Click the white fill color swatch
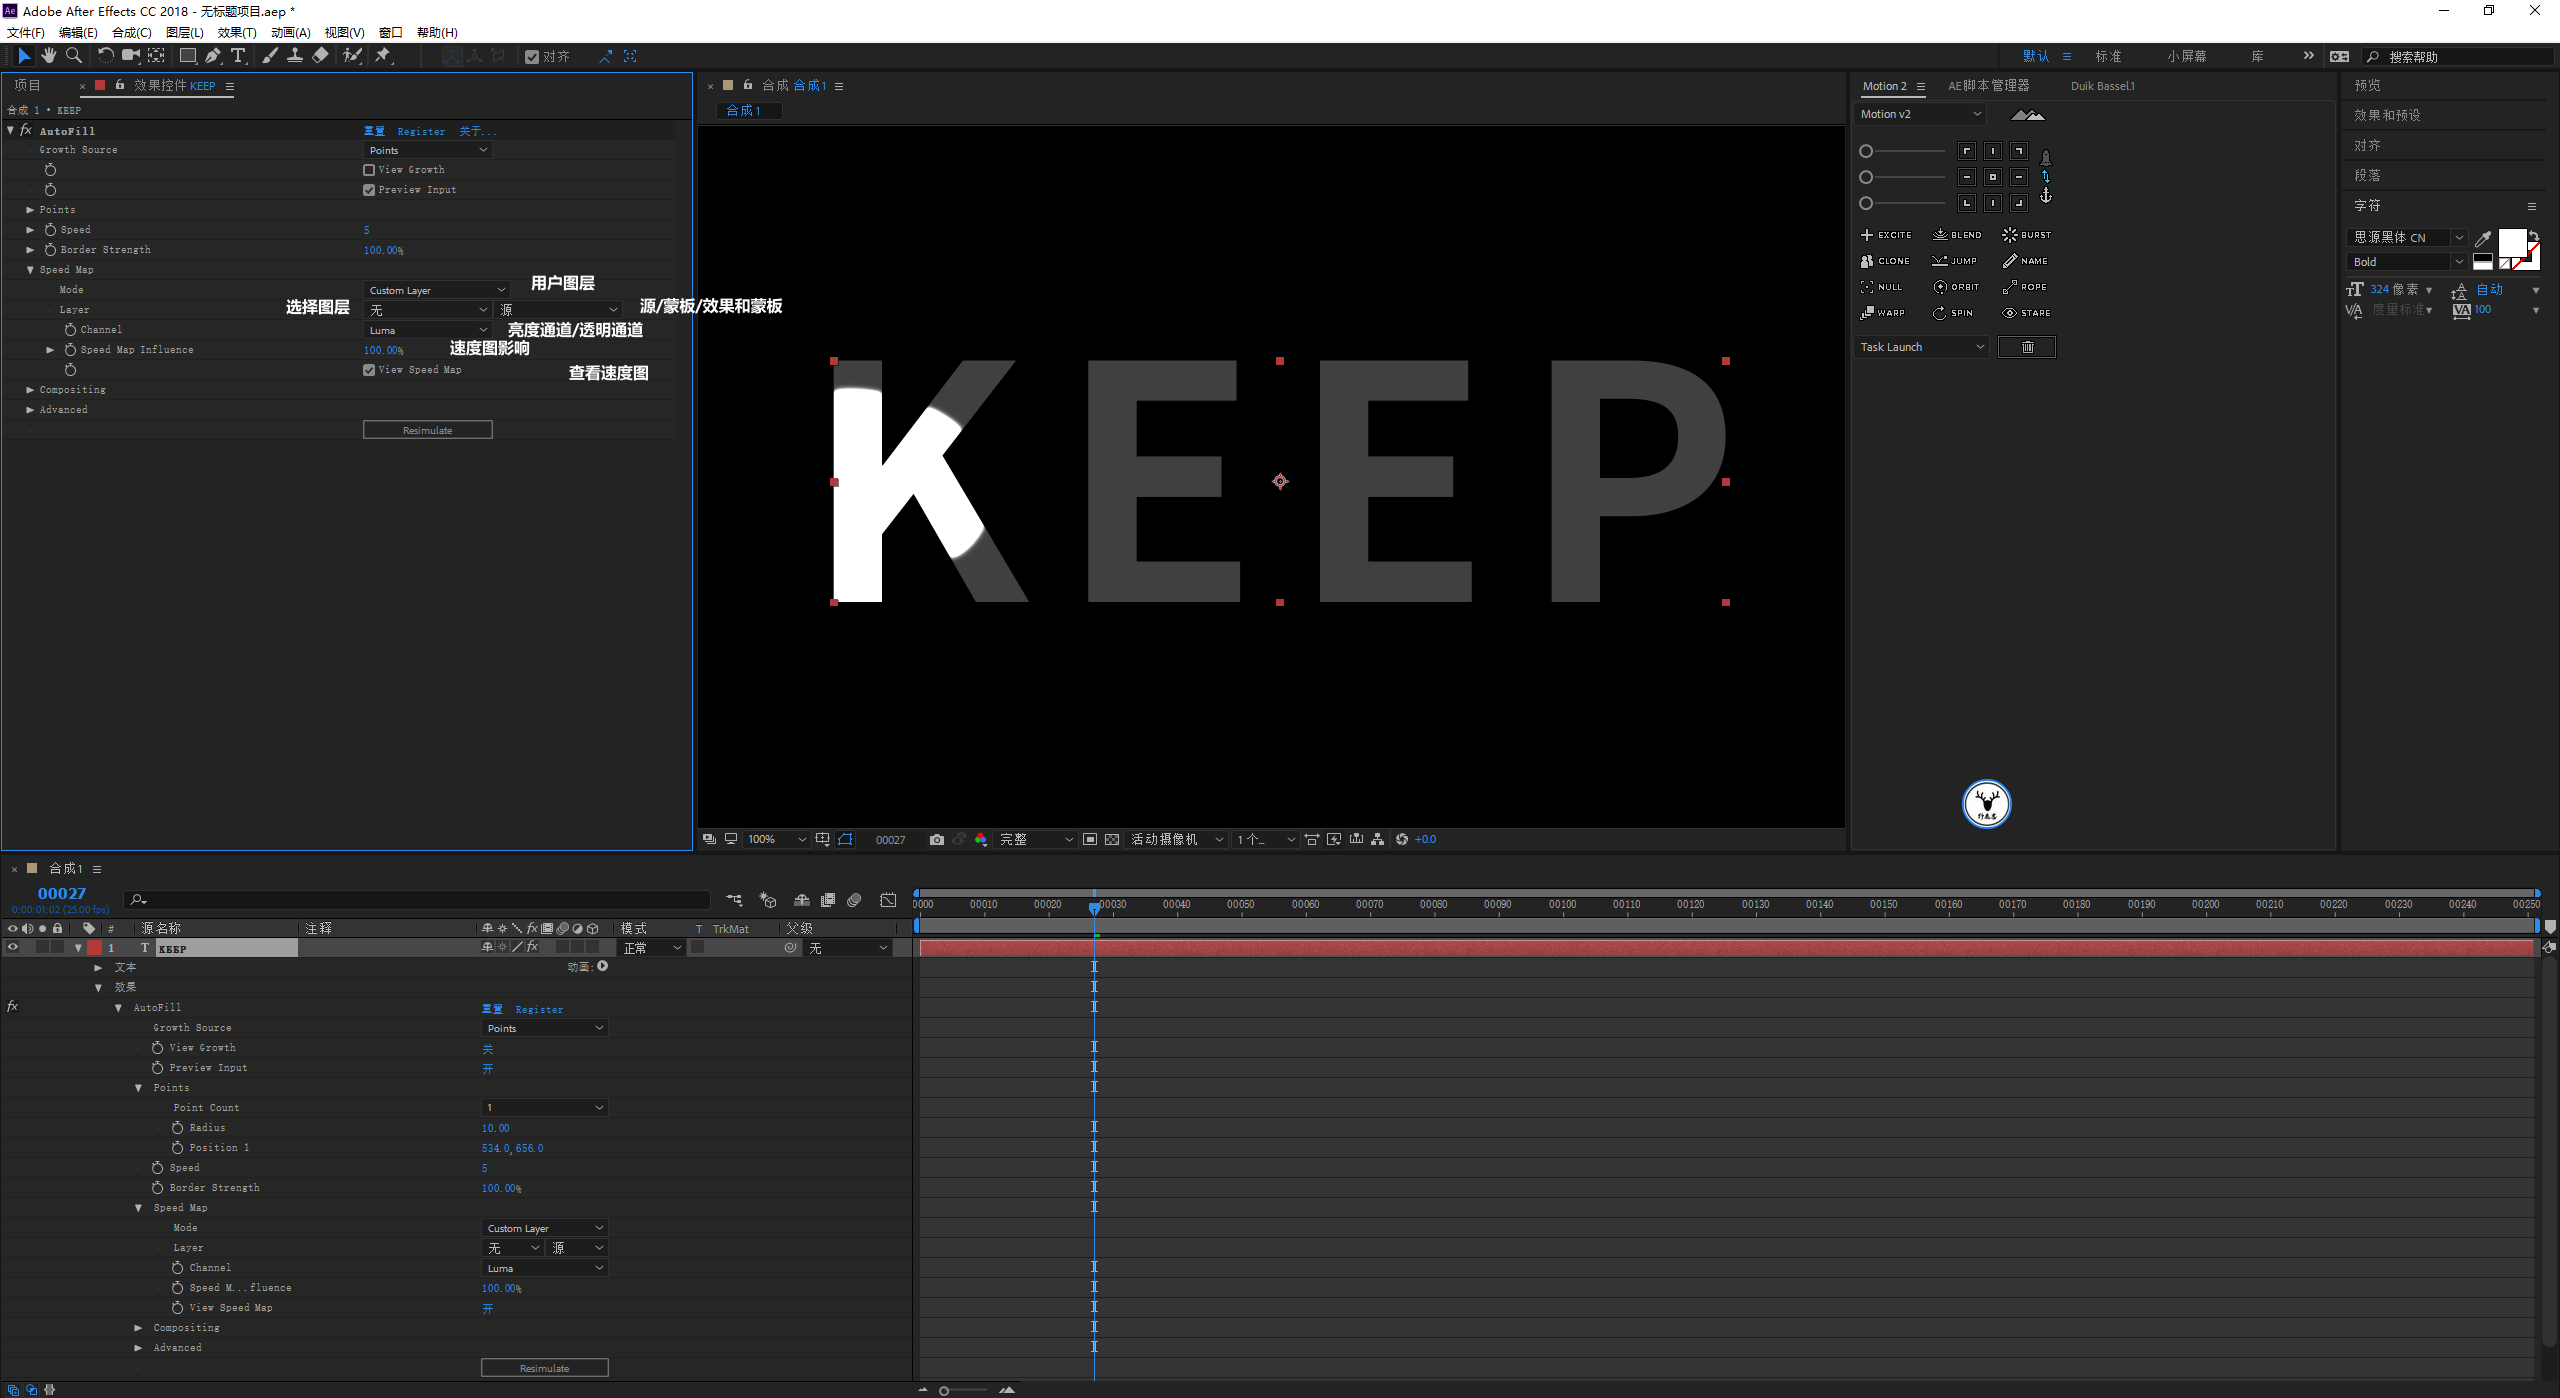This screenshot has height=1398, width=2560. coord(2512,242)
